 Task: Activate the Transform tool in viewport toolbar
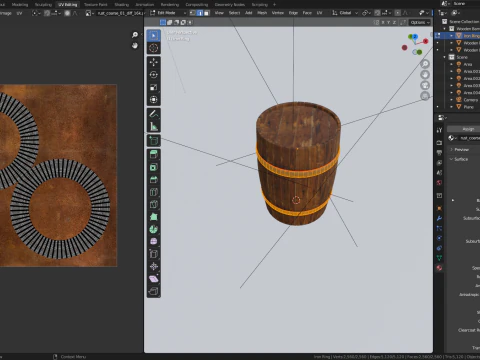point(153,100)
